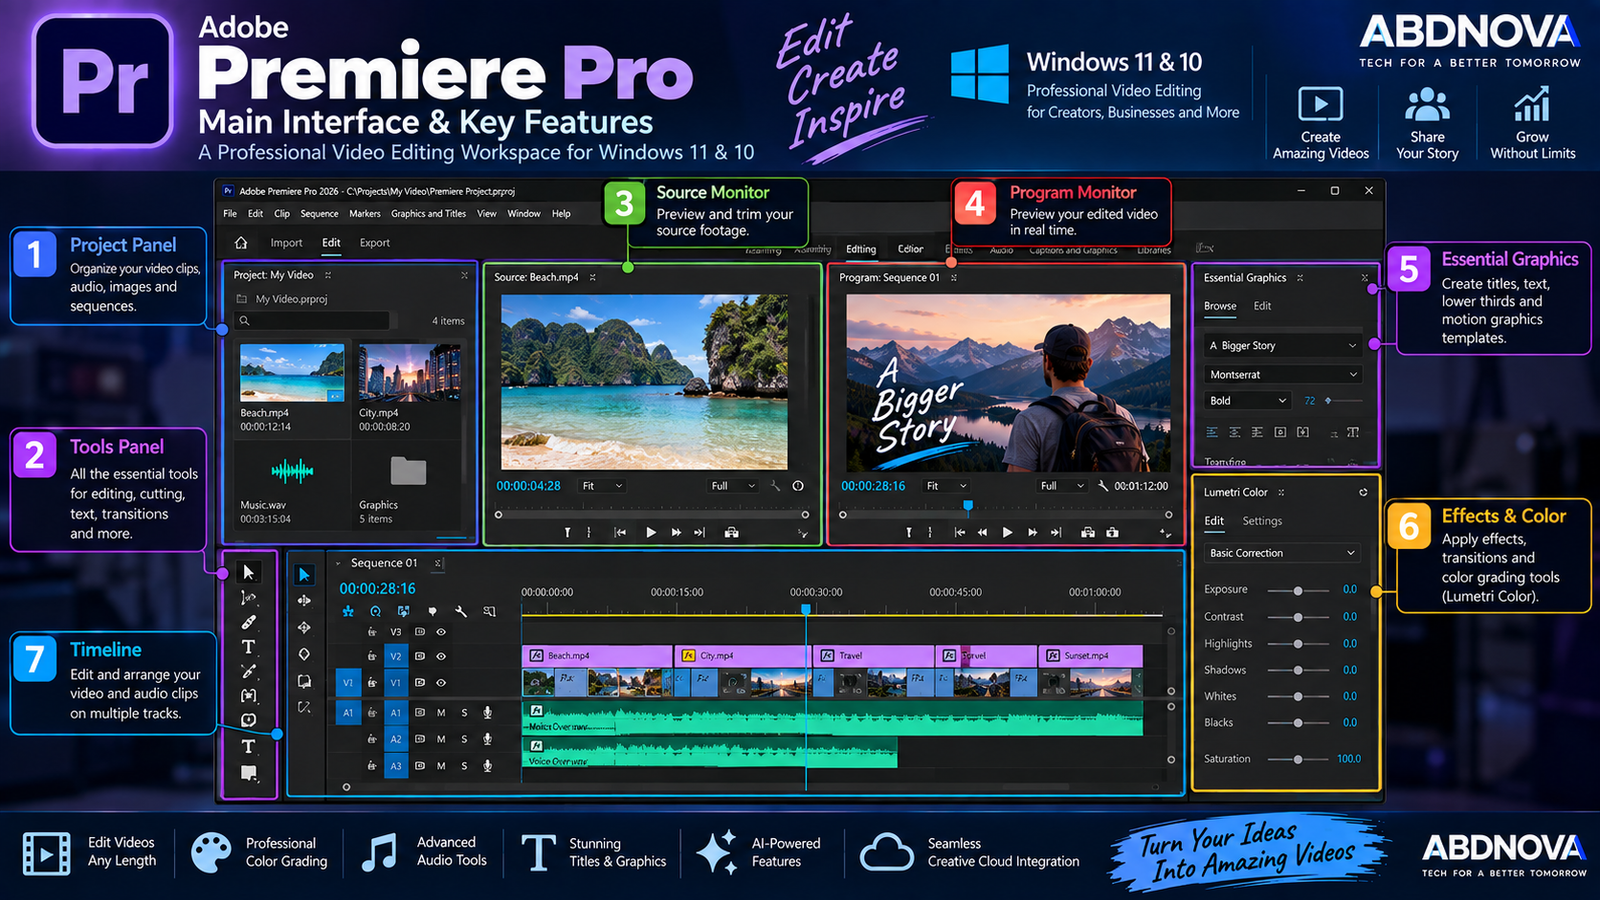This screenshot has height=900, width=1600.
Task: Click the left align text icon in Essential Graphics
Action: [1212, 432]
